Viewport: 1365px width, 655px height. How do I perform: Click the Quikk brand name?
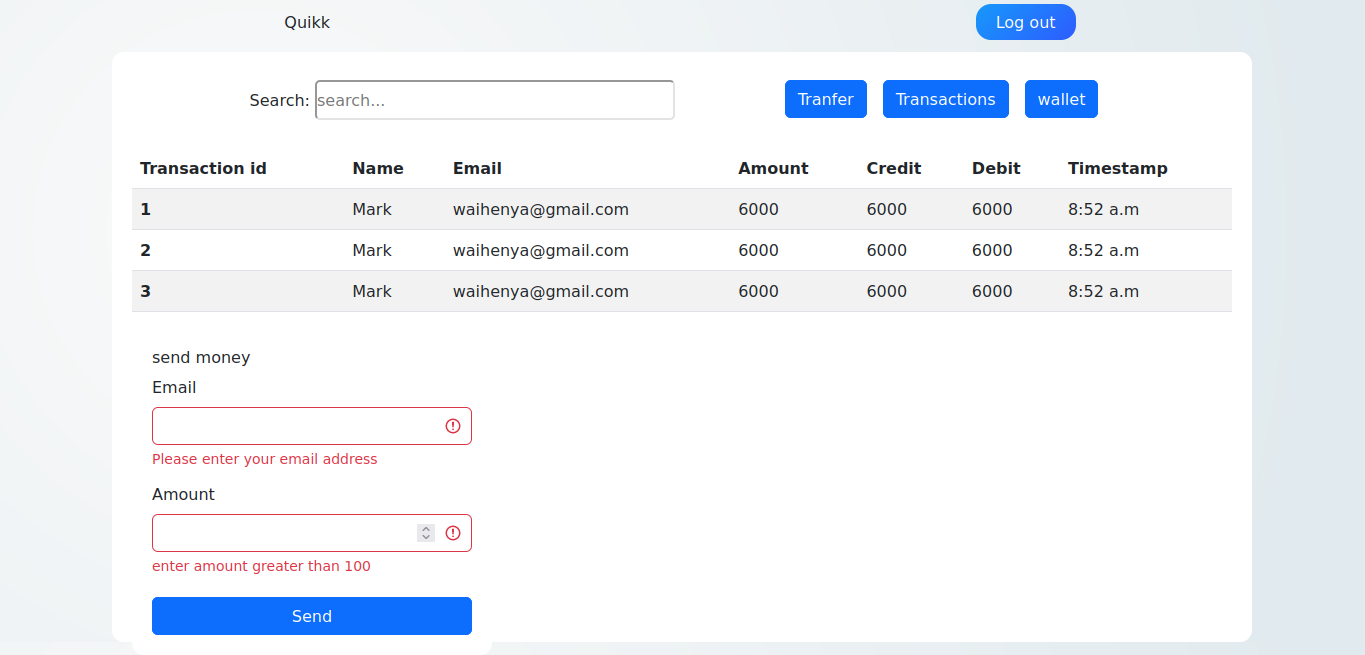coord(307,22)
